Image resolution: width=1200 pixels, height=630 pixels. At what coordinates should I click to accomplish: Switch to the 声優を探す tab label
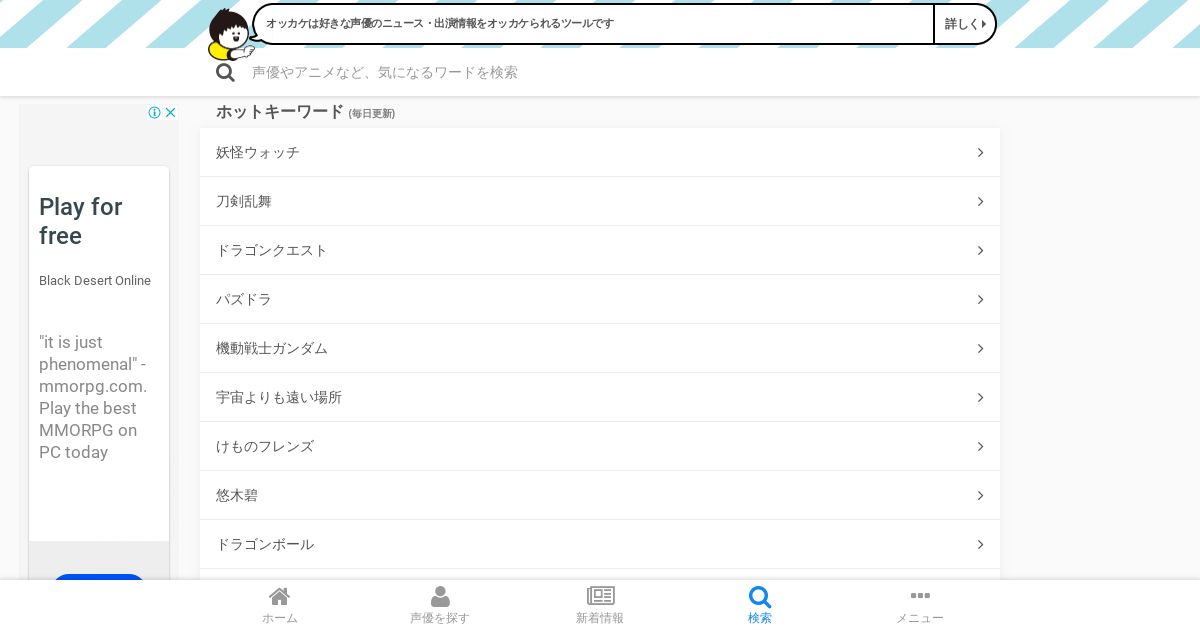440,618
